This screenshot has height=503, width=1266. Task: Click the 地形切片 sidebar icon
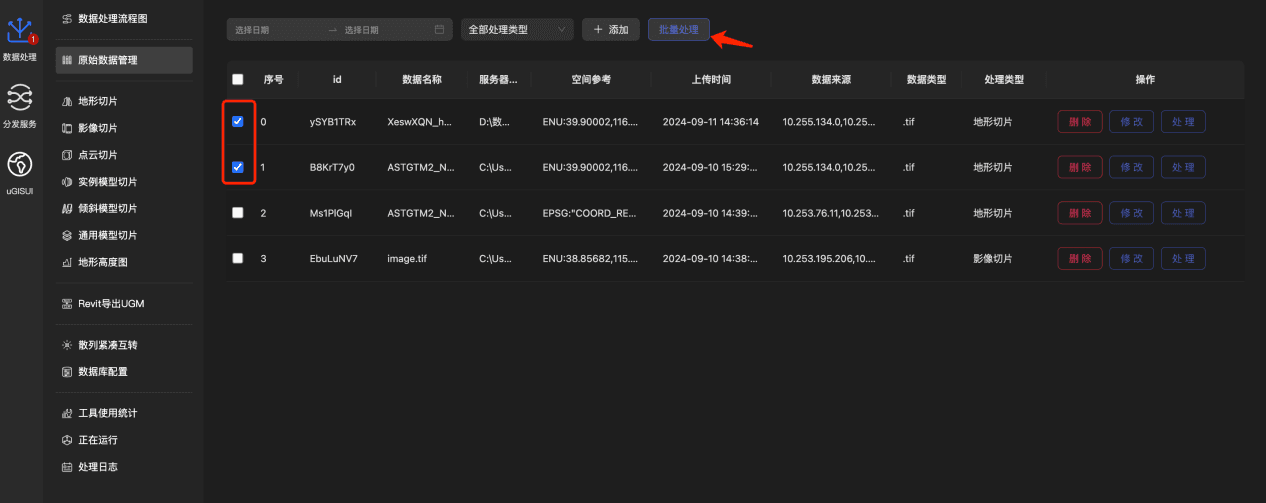coord(67,101)
